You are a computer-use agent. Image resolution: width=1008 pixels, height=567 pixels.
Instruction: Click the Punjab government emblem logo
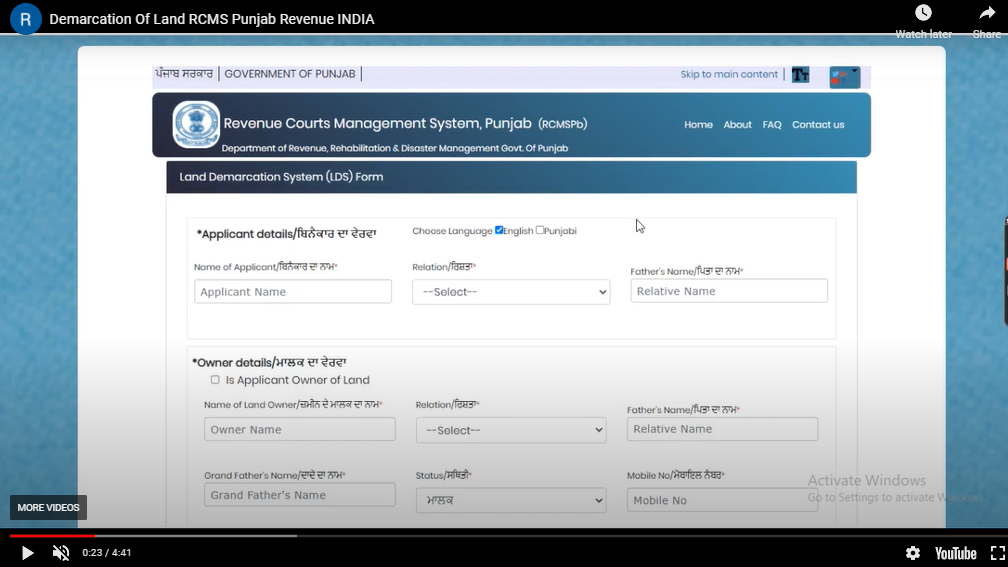point(196,124)
